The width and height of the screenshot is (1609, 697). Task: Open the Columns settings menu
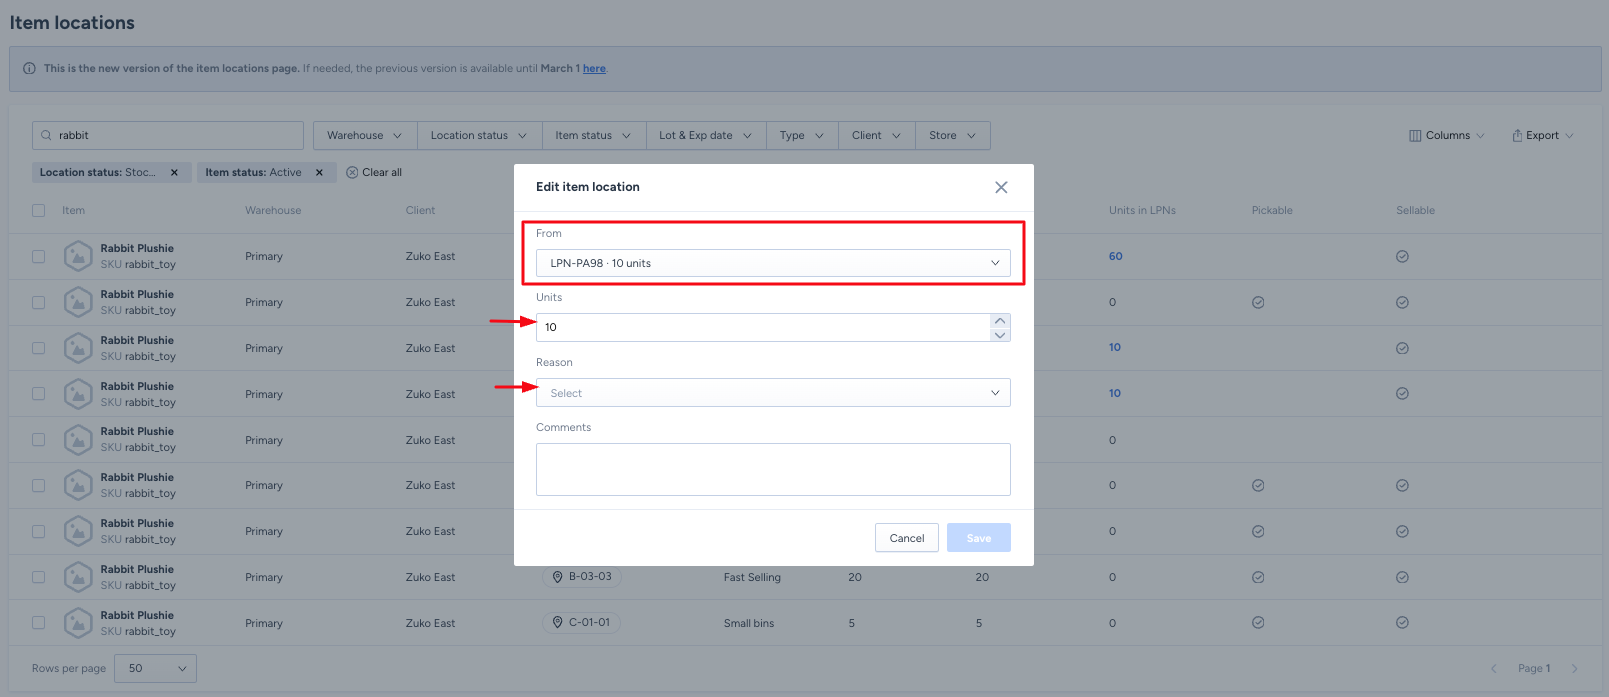click(x=1446, y=136)
